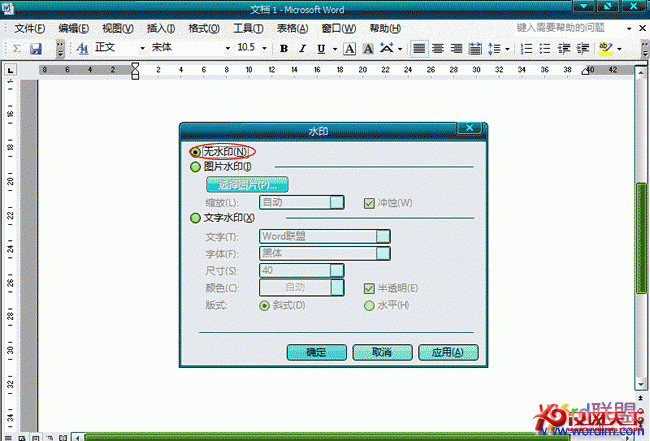This screenshot has width=650, height=441.
Task: Apply distributed alignment
Action: [475, 48]
